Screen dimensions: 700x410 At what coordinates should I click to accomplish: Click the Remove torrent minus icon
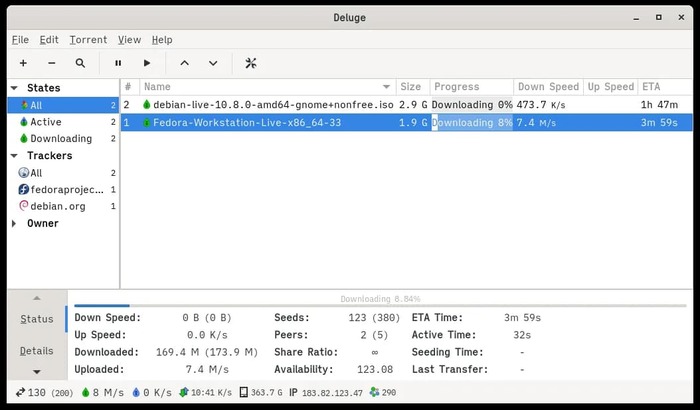[52, 63]
